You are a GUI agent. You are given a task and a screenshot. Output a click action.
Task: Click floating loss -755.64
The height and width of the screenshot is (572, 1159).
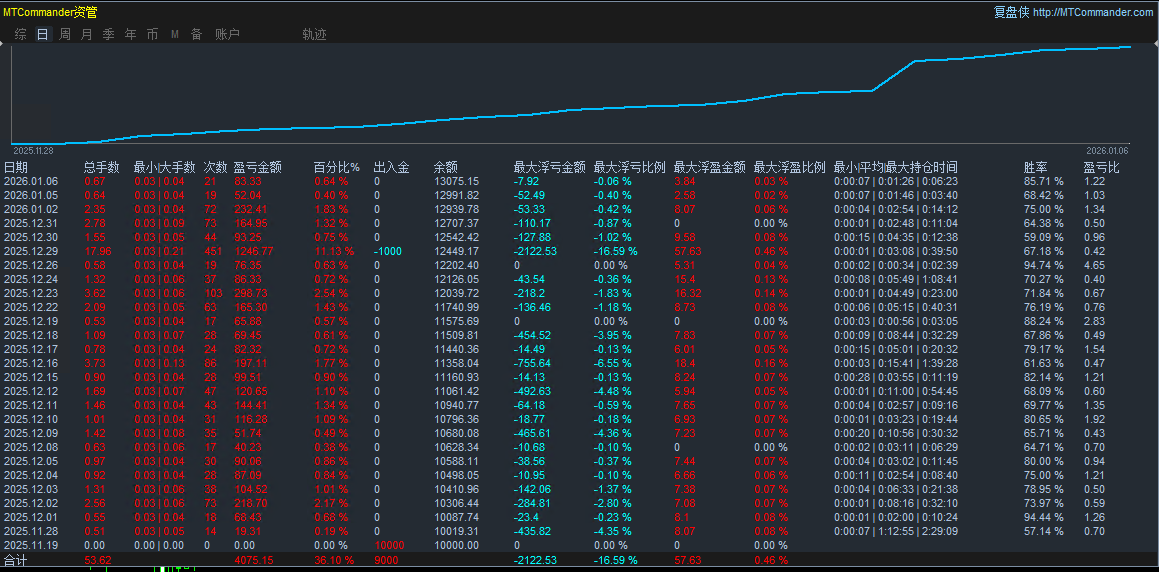pos(534,364)
